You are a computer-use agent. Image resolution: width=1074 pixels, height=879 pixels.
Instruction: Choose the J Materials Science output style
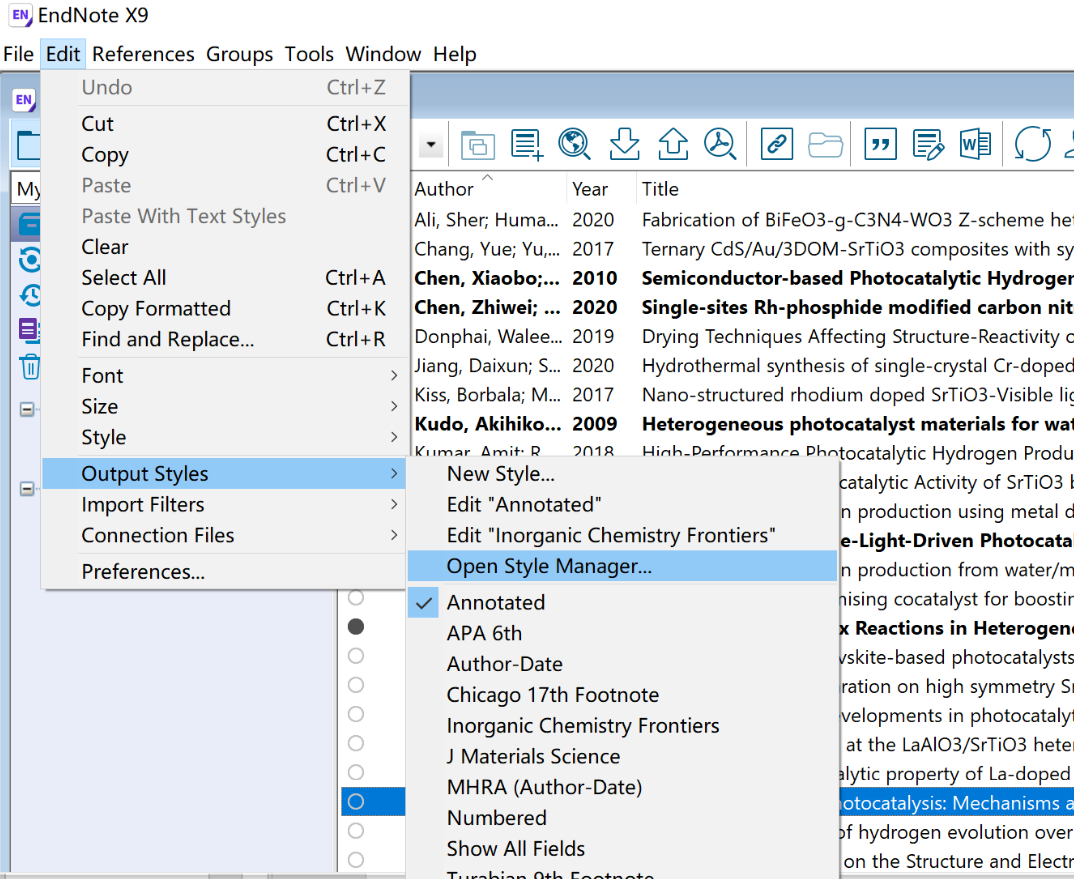(622, 756)
